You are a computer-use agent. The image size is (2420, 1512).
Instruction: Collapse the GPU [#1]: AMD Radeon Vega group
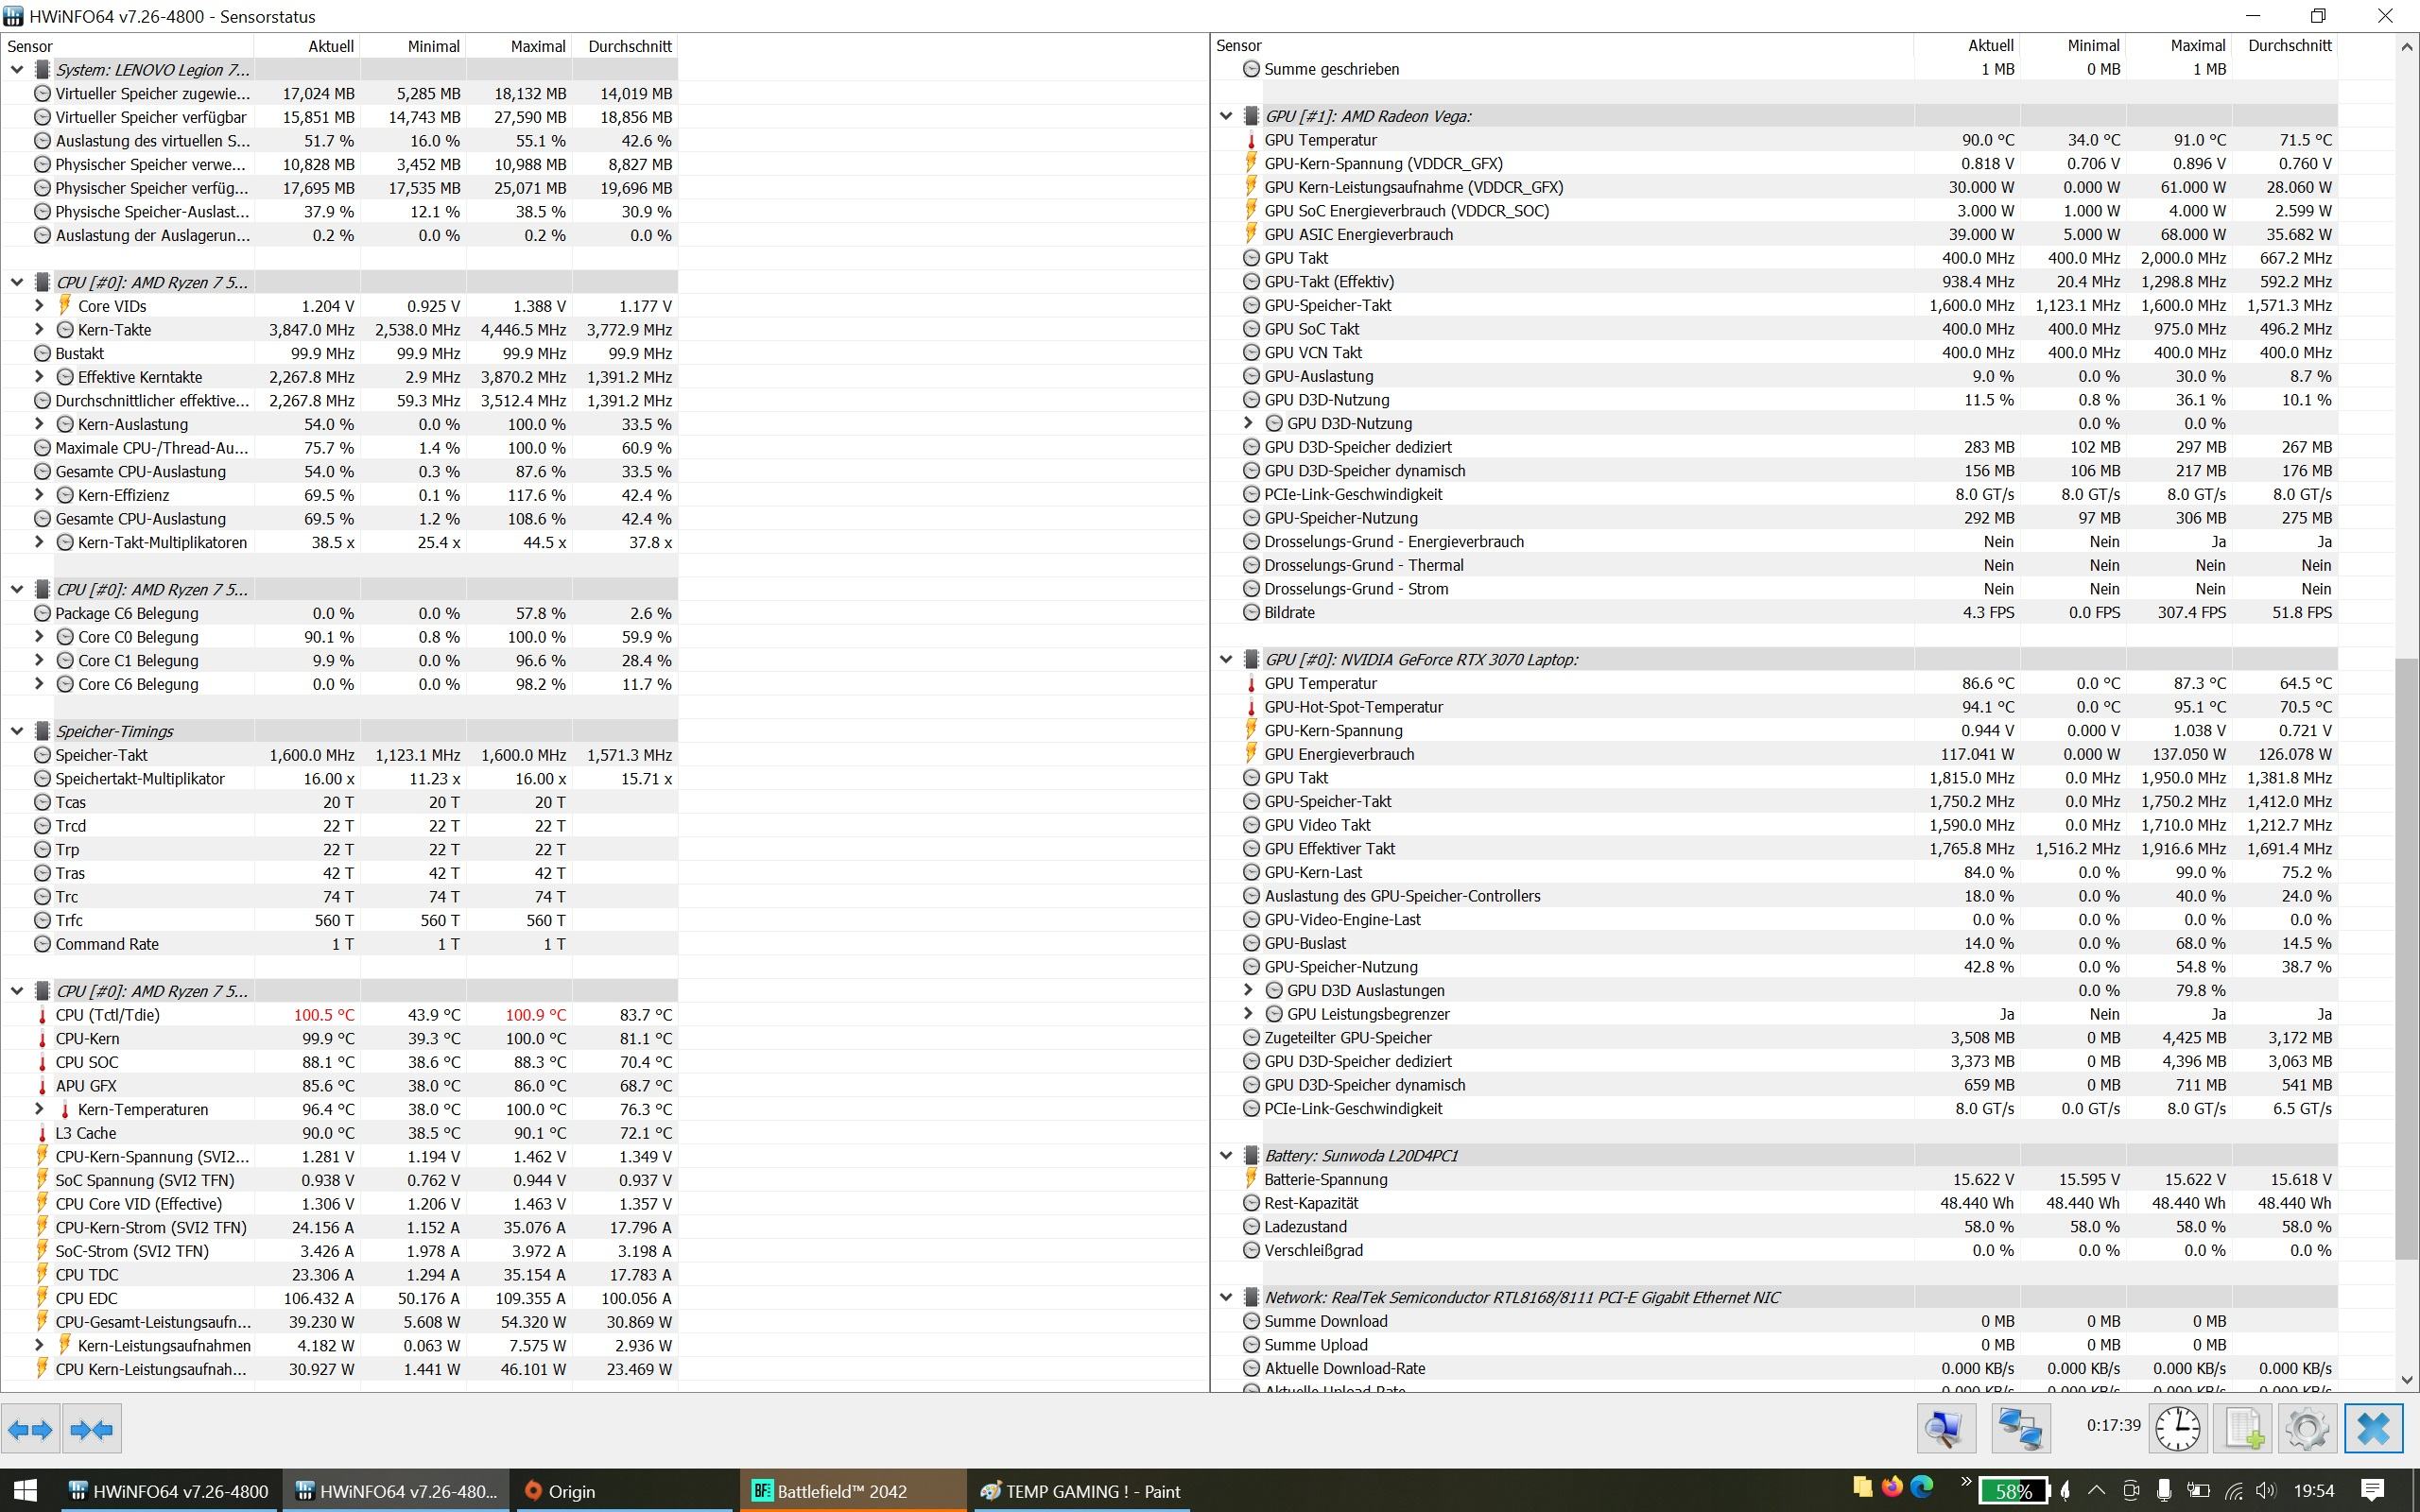coord(1226,116)
